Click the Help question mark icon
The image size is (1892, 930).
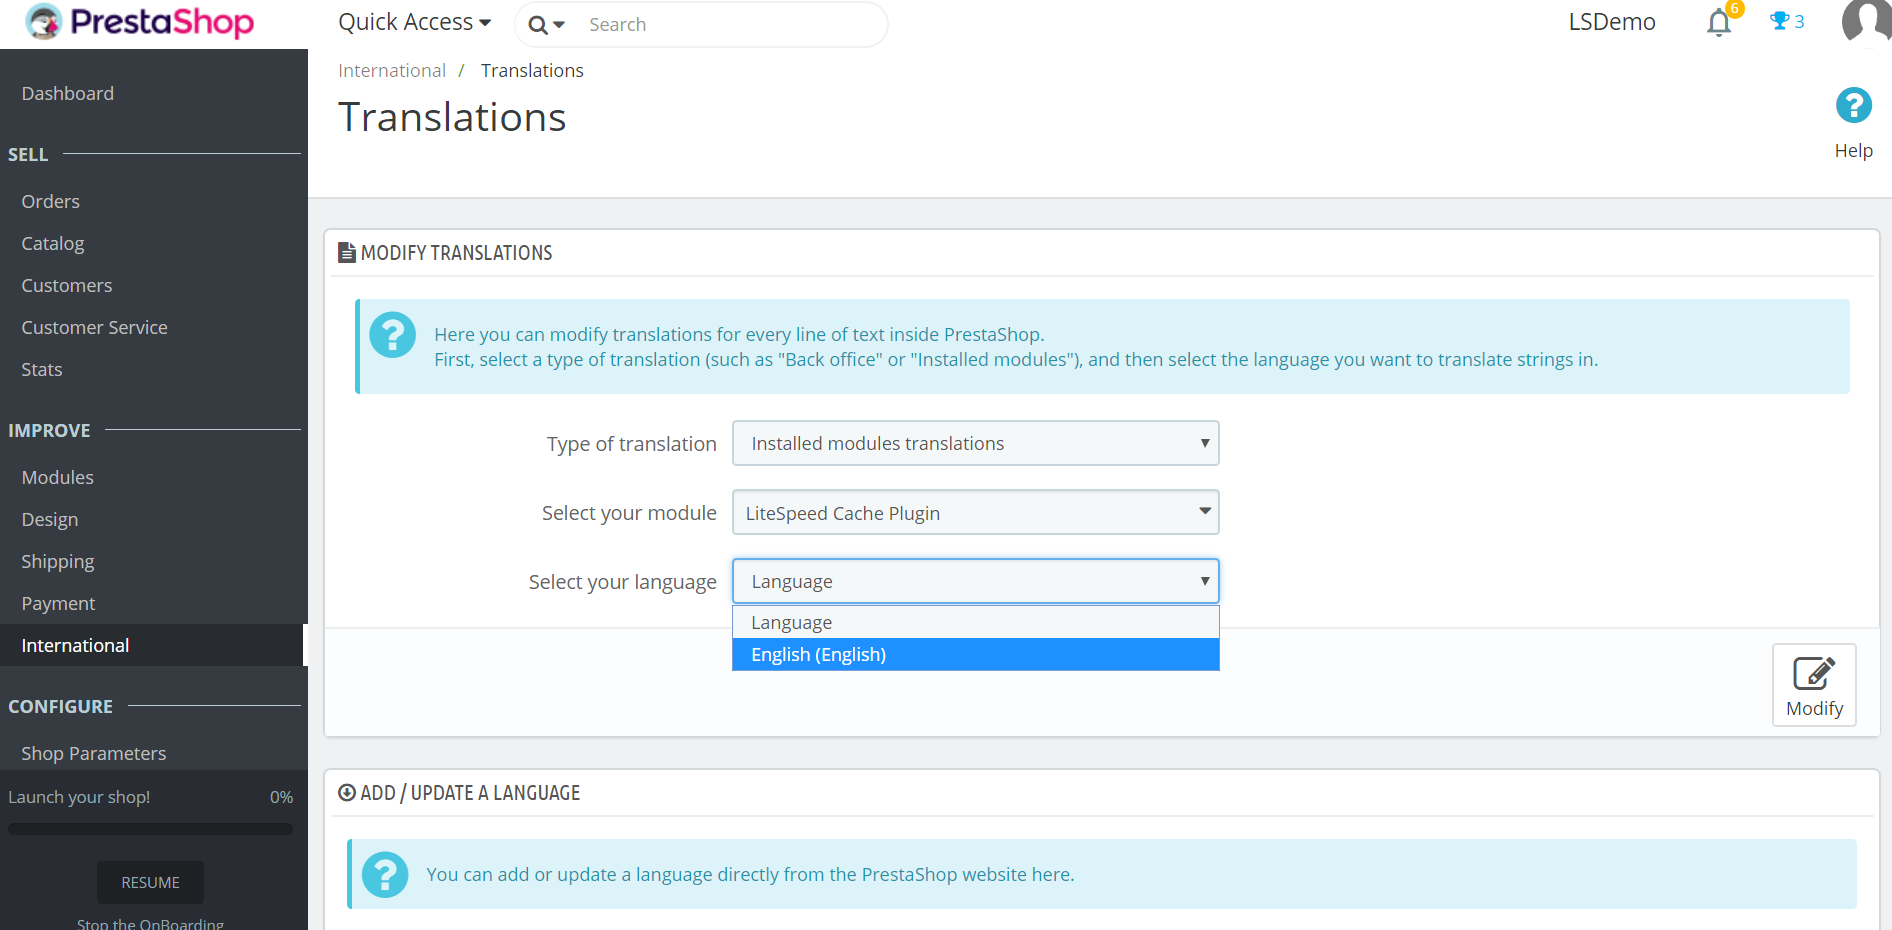coord(1853,105)
